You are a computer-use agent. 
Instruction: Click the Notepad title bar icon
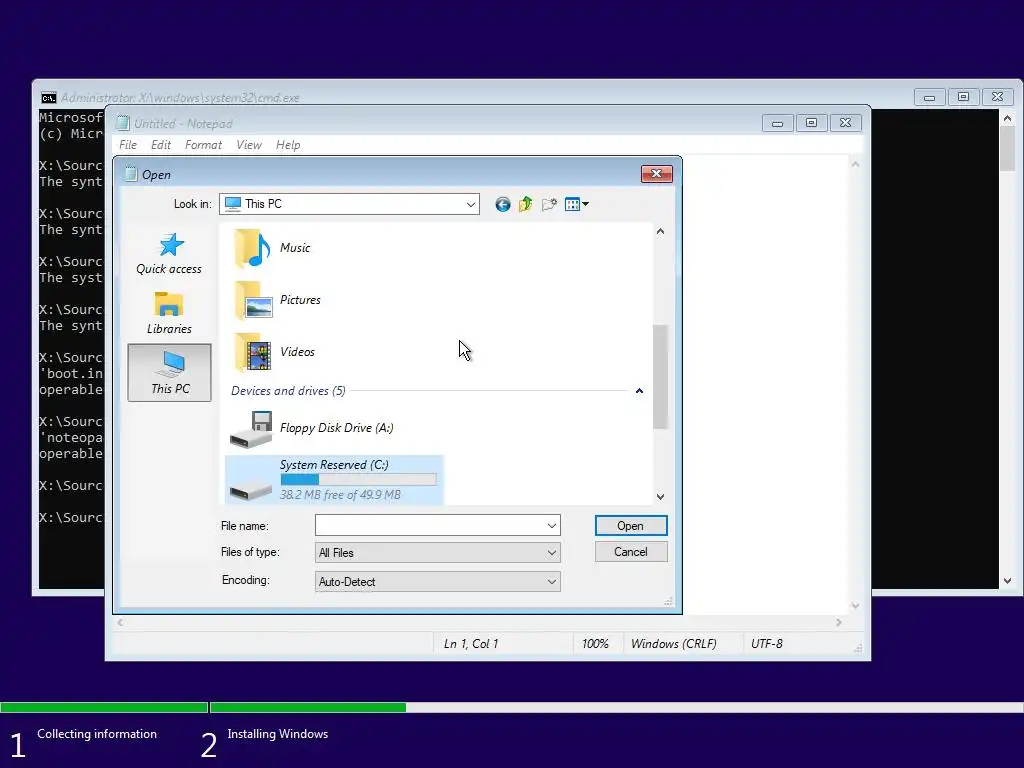(123, 123)
